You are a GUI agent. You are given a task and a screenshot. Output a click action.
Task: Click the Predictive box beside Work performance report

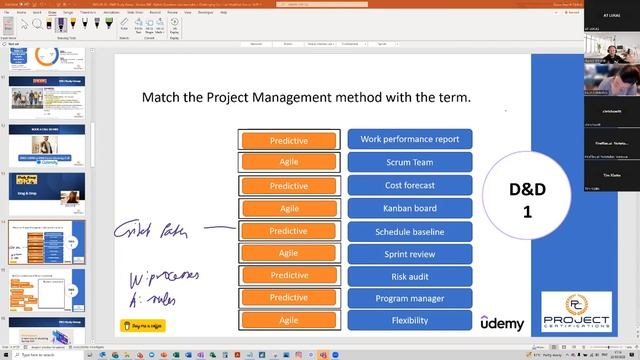289,141
